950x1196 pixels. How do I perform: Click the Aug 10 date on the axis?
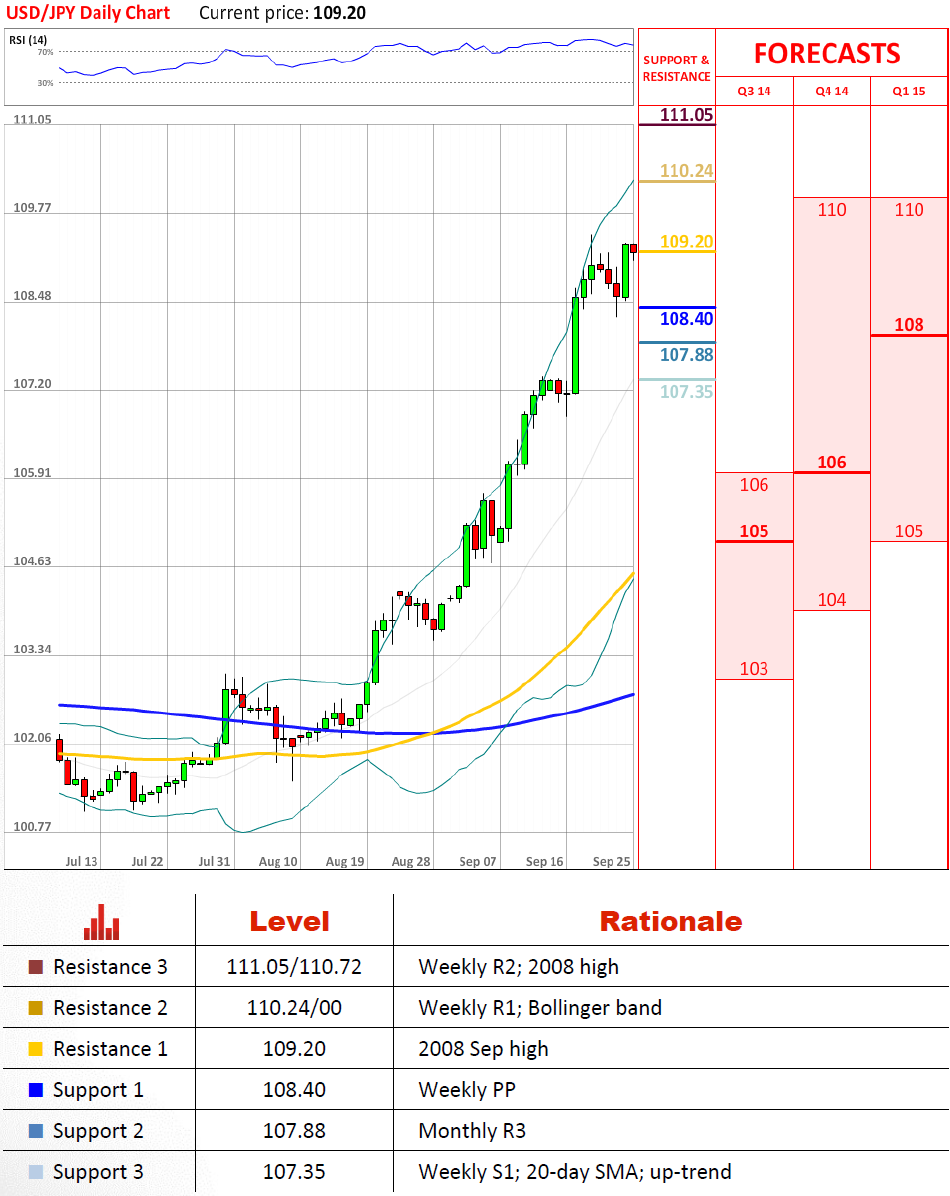tap(279, 861)
